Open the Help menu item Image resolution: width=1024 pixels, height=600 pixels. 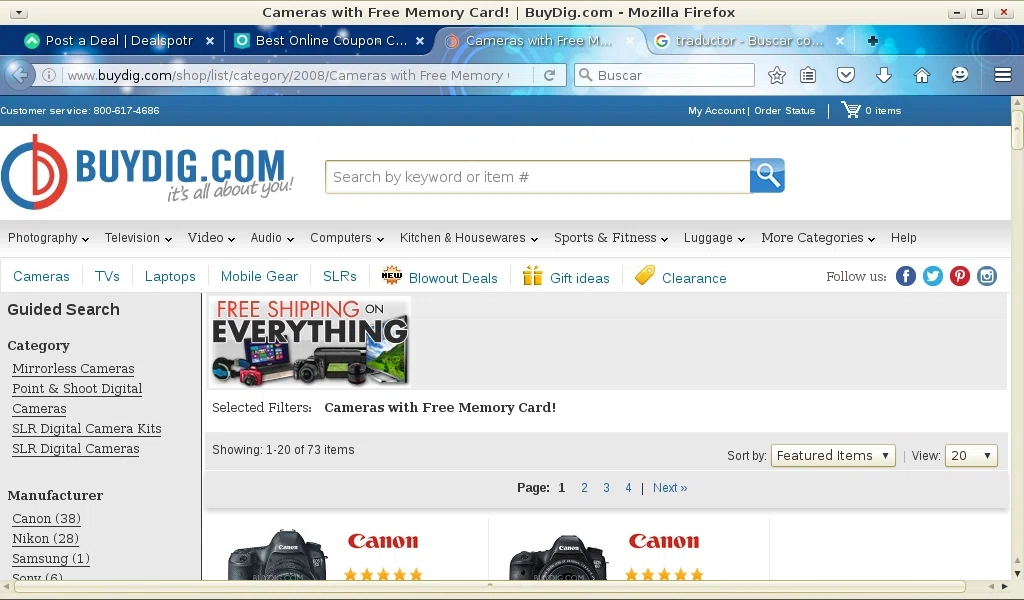(x=903, y=238)
